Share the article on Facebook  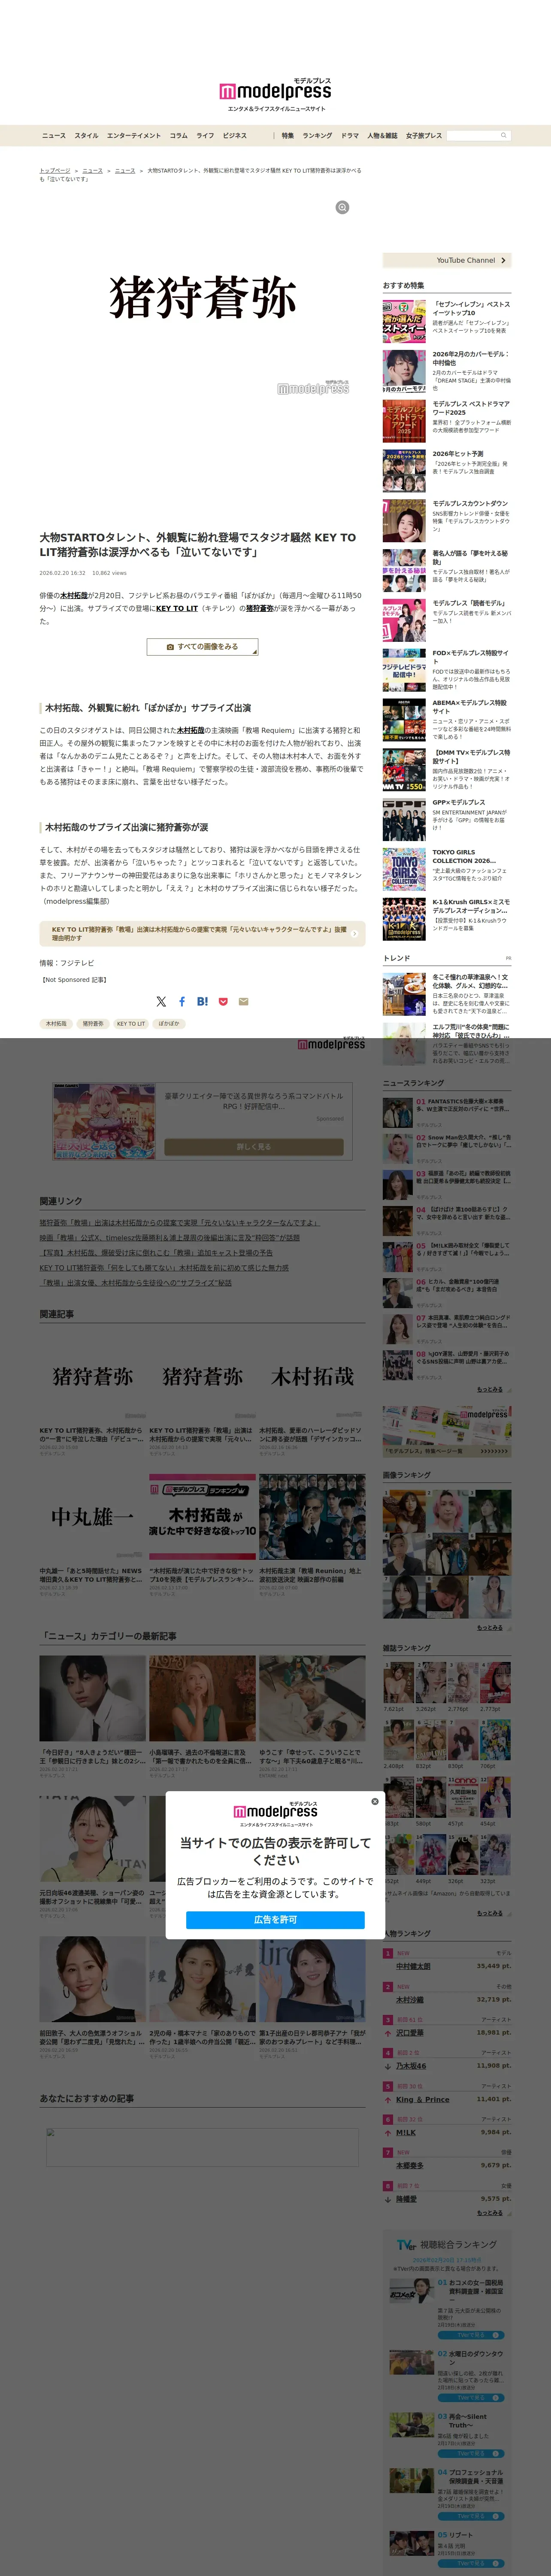point(181,1001)
